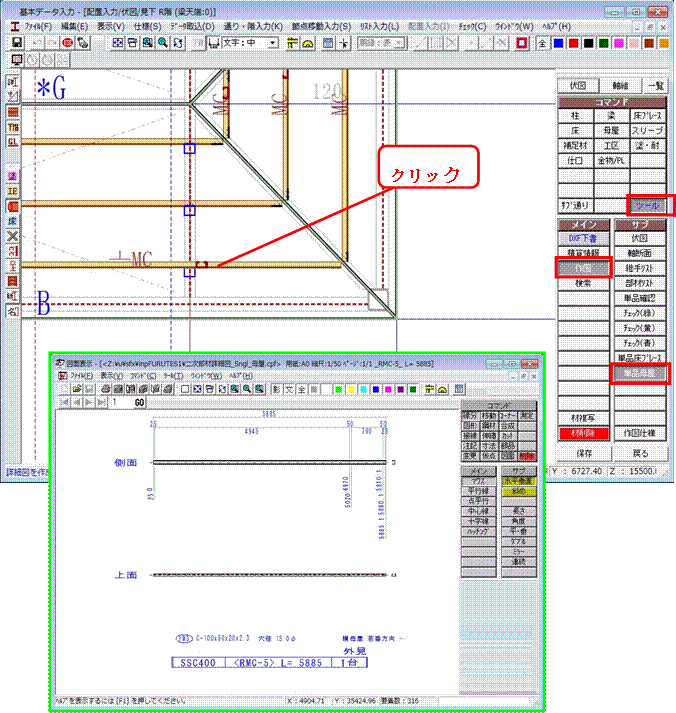Click the monitor icon on second toolbar row
676x713 pixels.
click(17, 60)
